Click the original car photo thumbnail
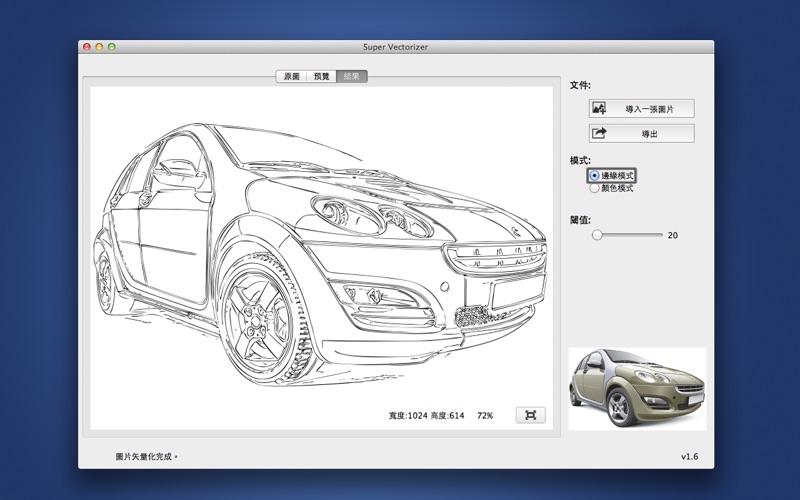Image resolution: width=800 pixels, height=500 pixels. click(637, 389)
